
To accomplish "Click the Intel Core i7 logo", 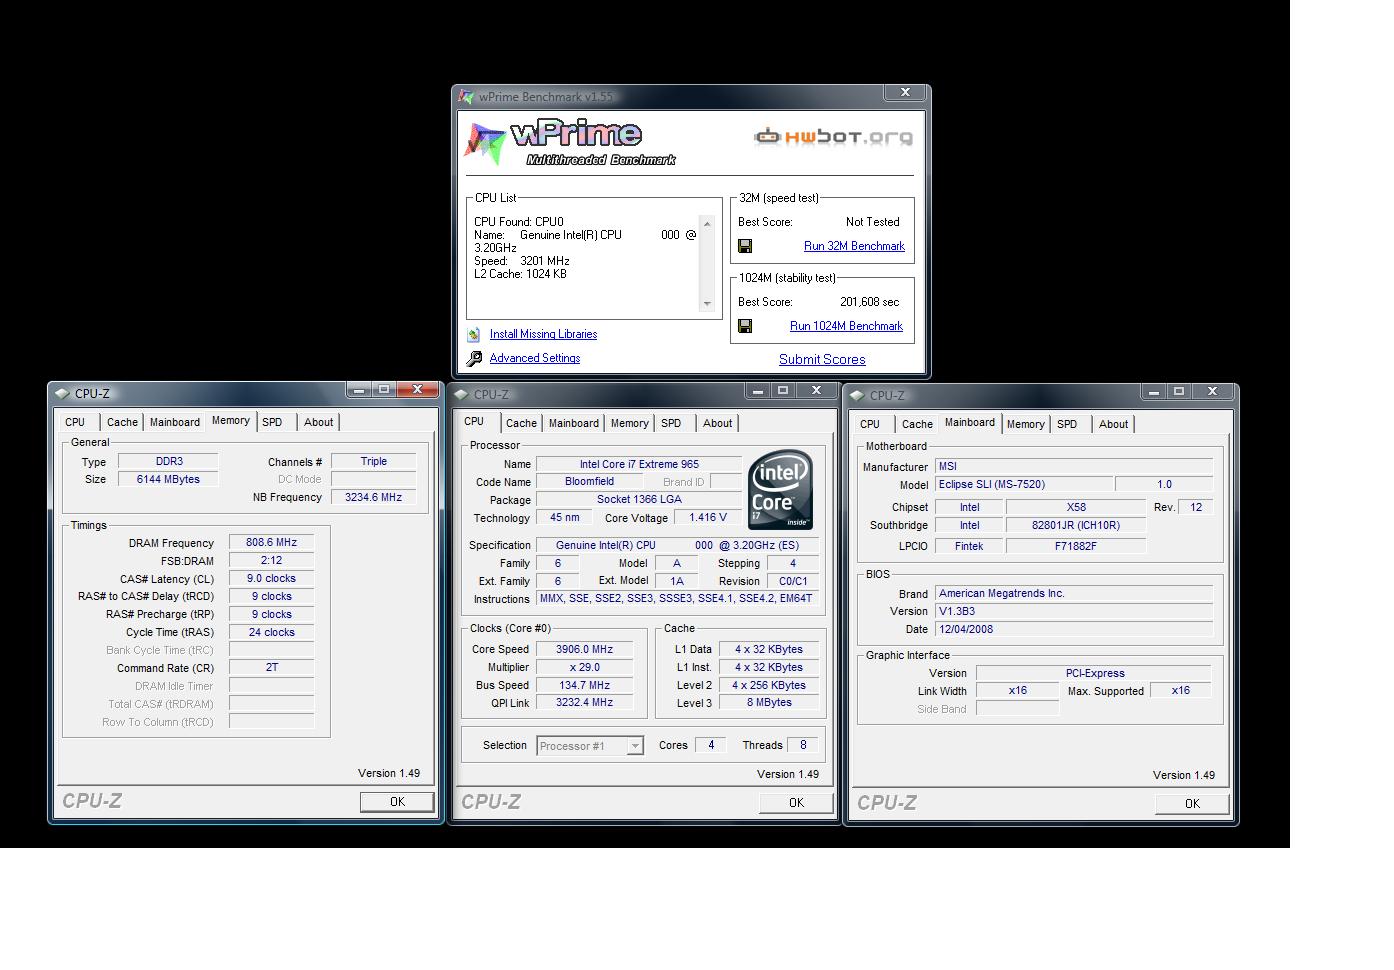I will tap(780, 490).
